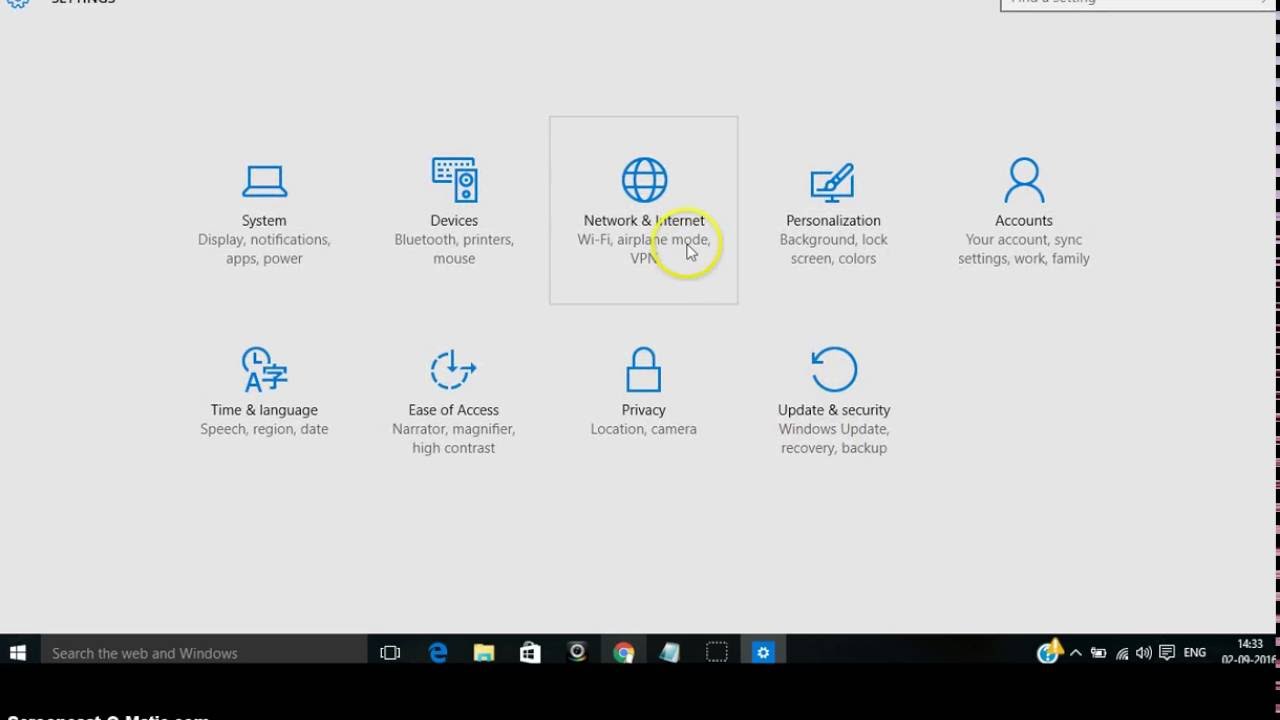Screen dimensions: 1280x720
Task: Click the Search the web and Windows box
Action: point(203,653)
